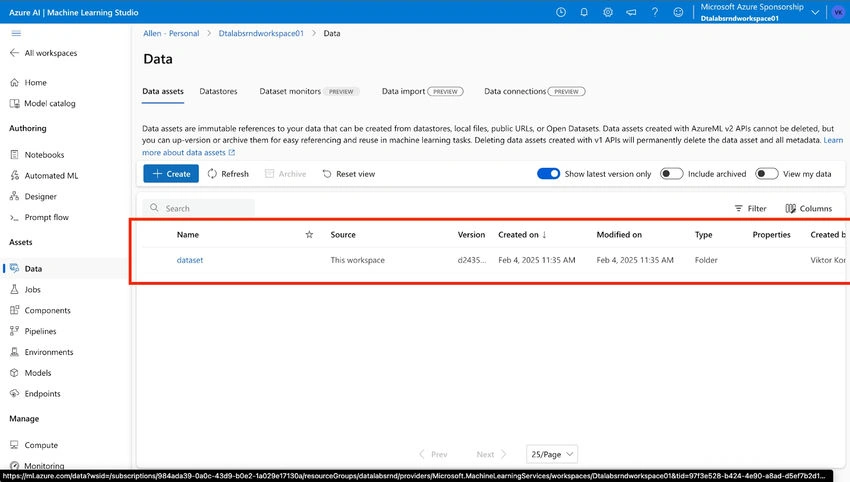Click the 'Folder' type cell

tap(706, 260)
